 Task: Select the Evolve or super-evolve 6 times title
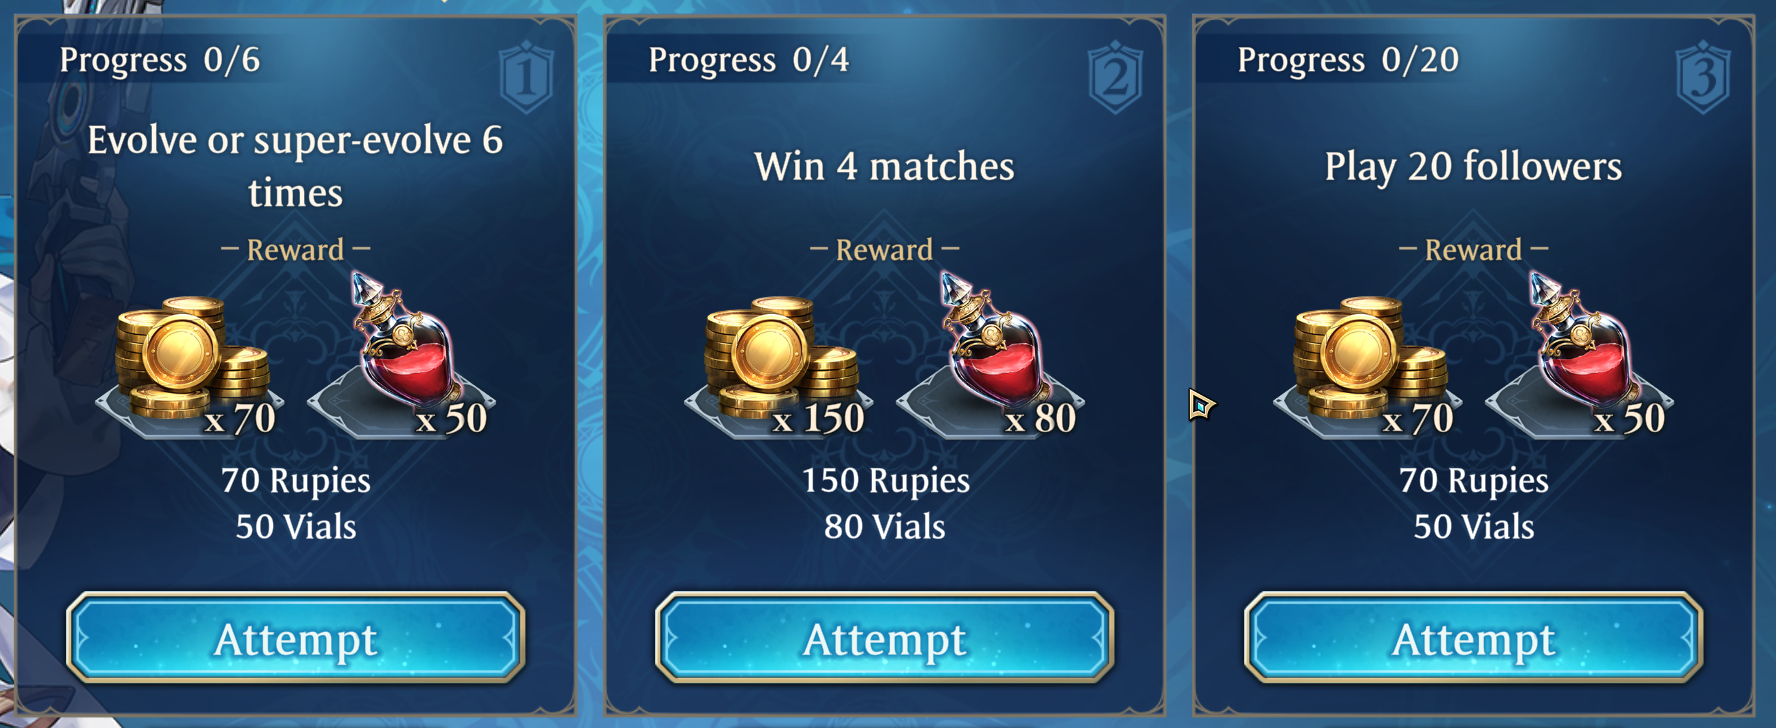pyautogui.click(x=295, y=166)
